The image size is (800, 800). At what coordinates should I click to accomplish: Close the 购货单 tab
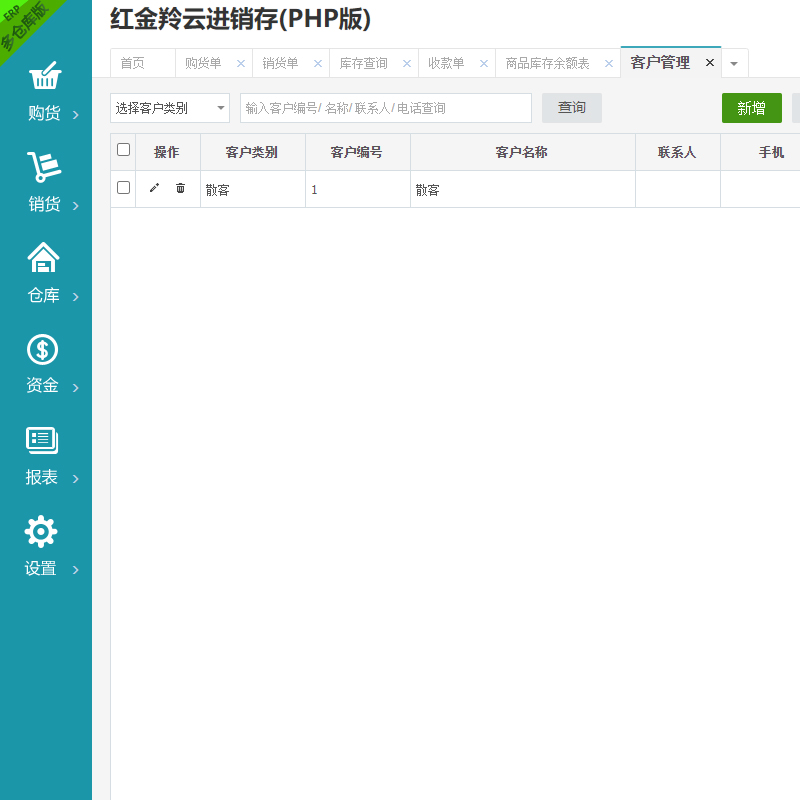click(241, 63)
